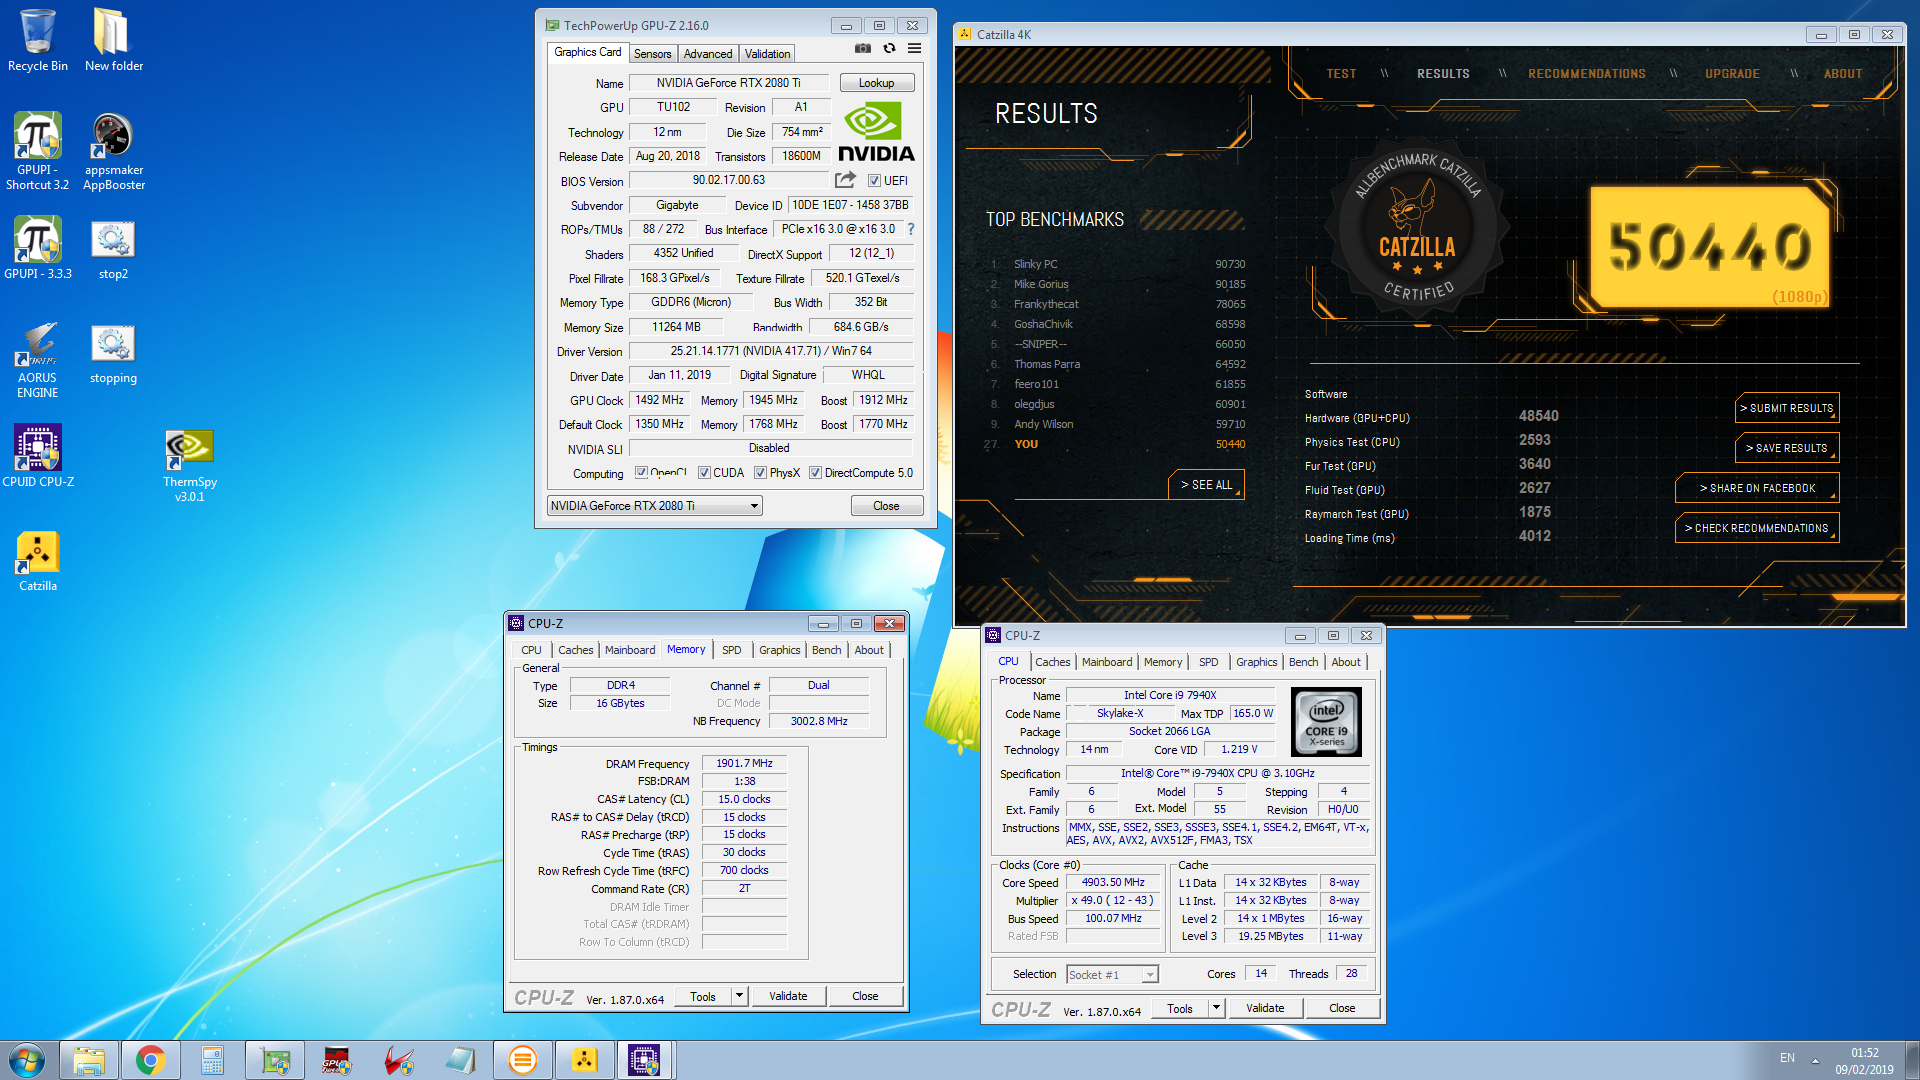Launch appsmaker AppBooster desktop icon
Viewport: 1920px width, 1080px height.
pos(113,151)
